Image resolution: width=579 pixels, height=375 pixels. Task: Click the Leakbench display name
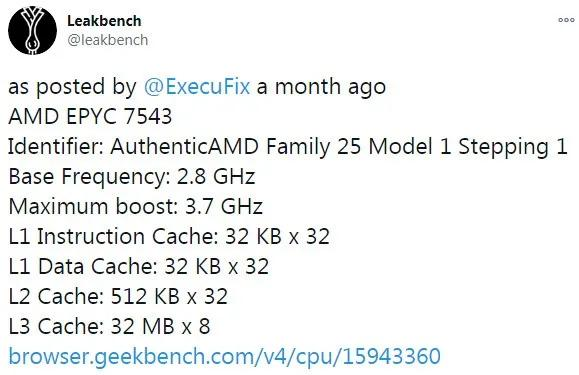tap(104, 21)
